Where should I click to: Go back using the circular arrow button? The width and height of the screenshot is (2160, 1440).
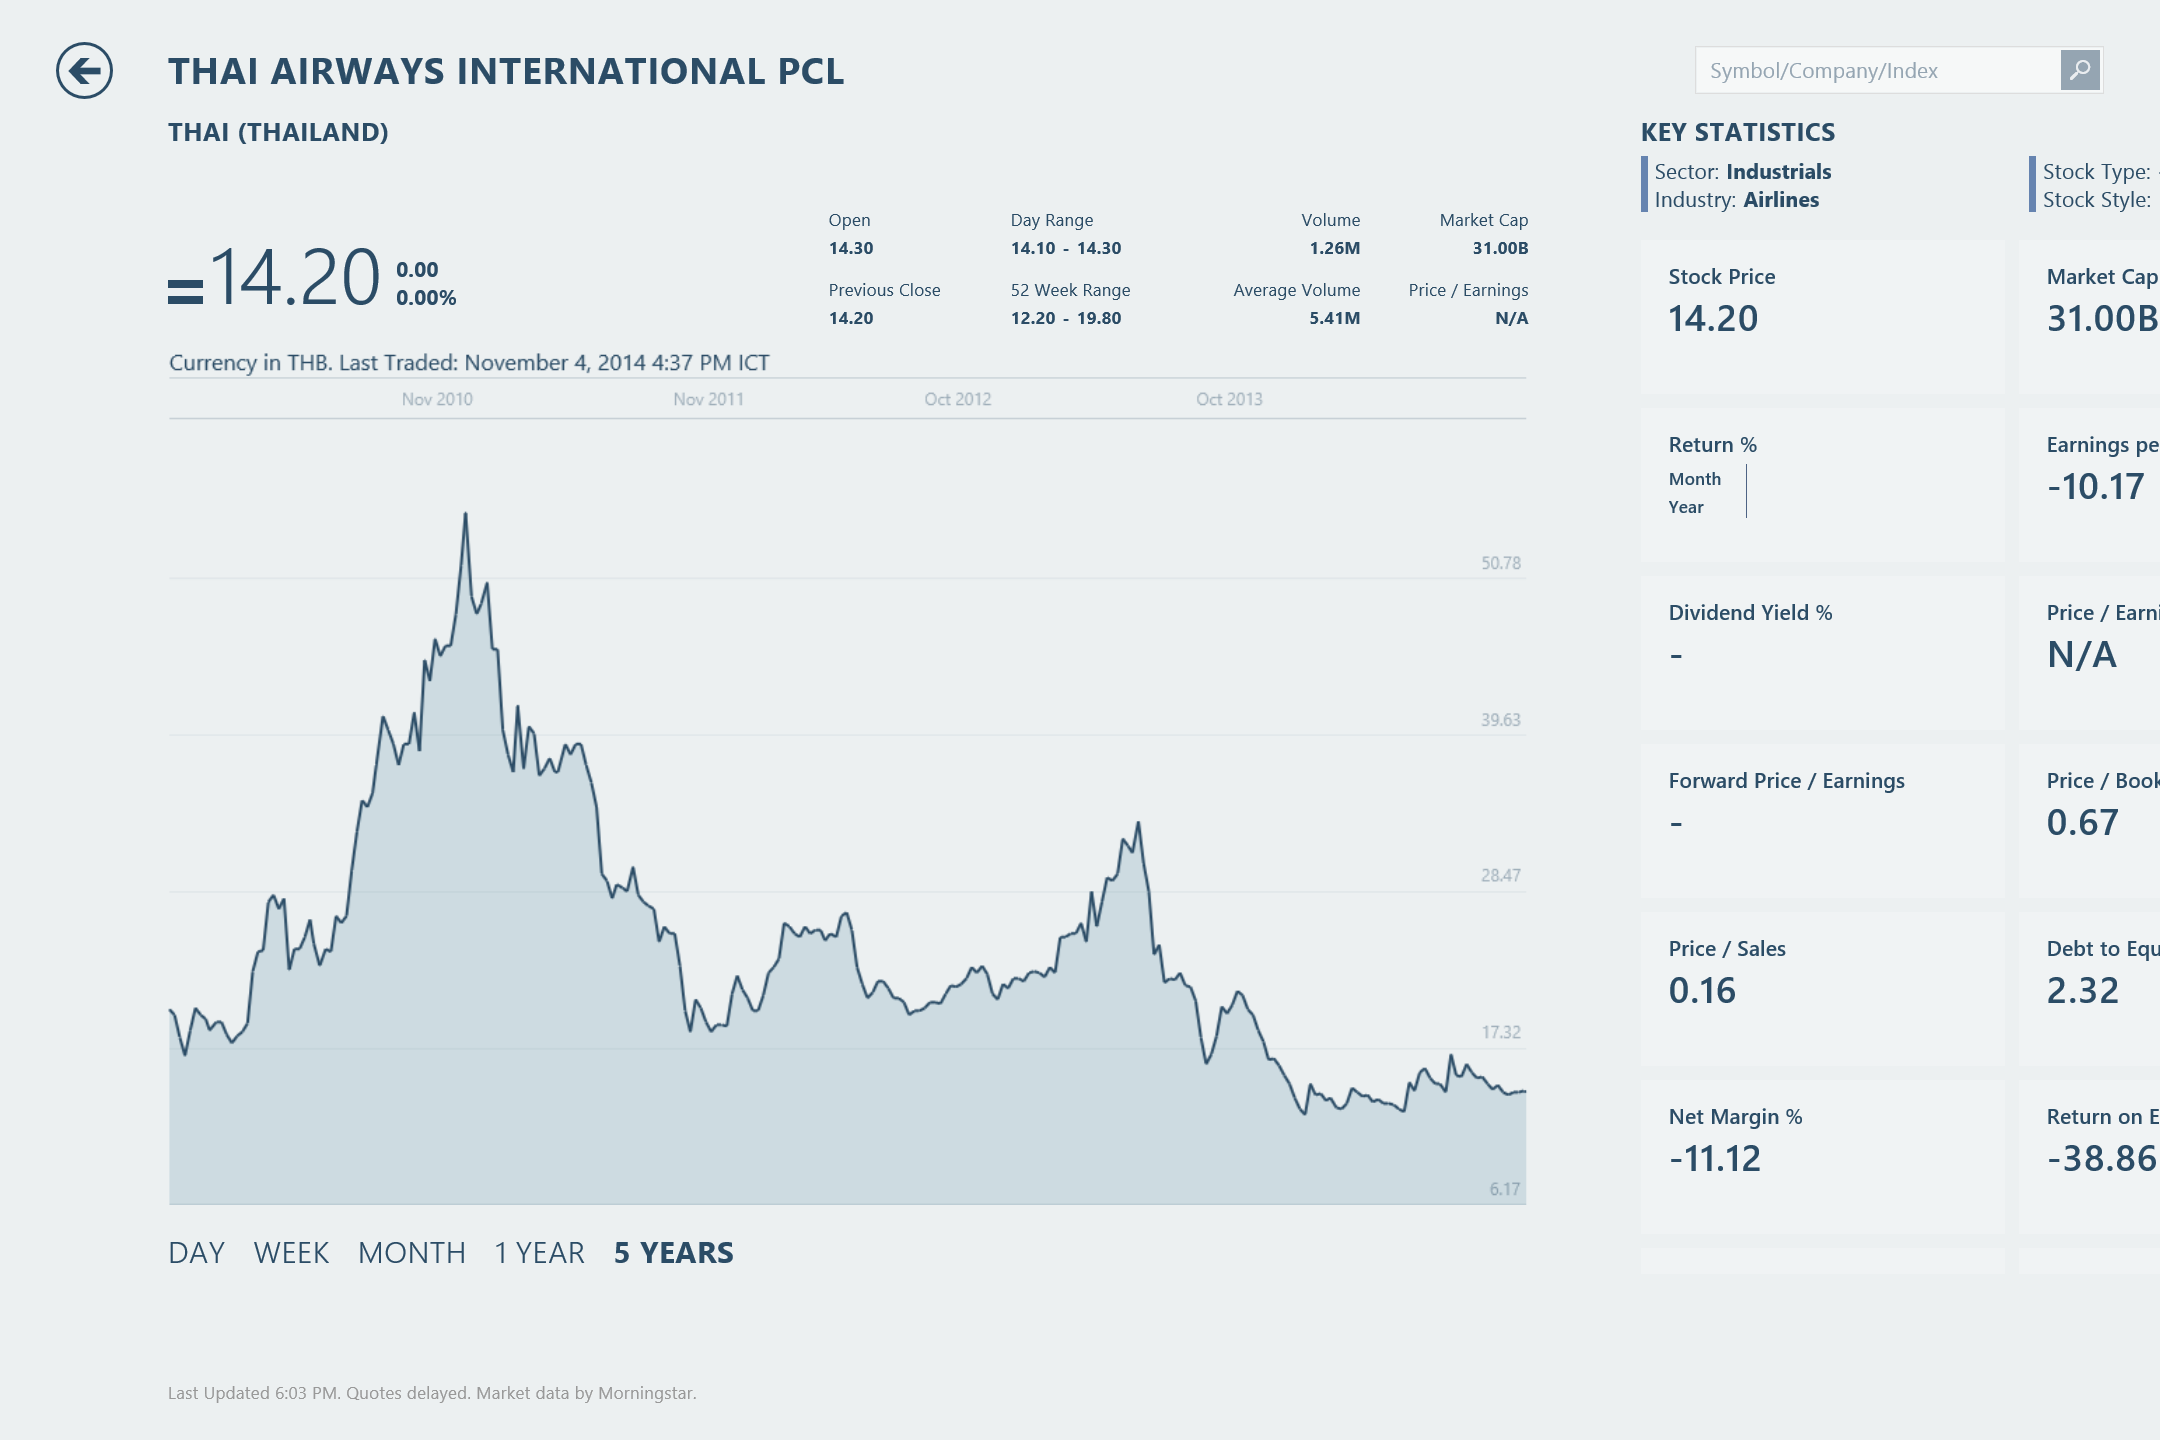[x=84, y=71]
